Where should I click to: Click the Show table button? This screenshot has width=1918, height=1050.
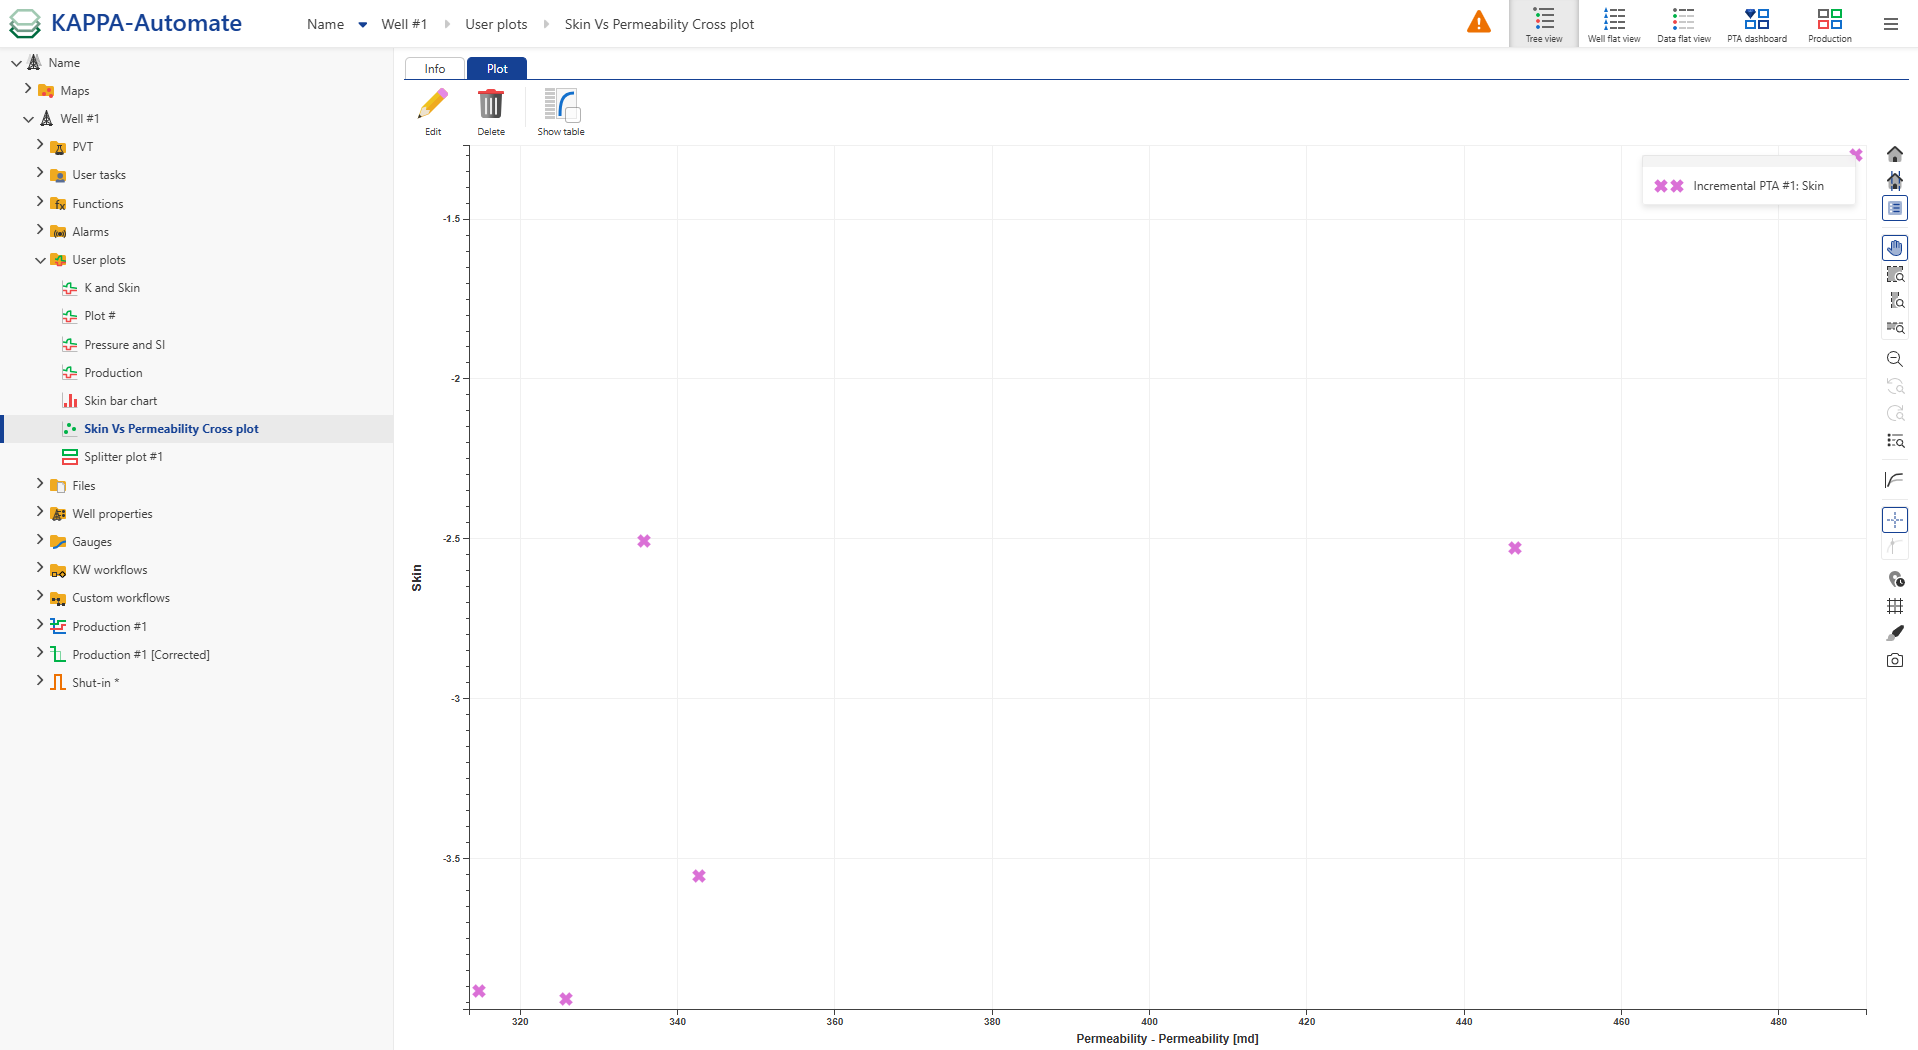561,110
